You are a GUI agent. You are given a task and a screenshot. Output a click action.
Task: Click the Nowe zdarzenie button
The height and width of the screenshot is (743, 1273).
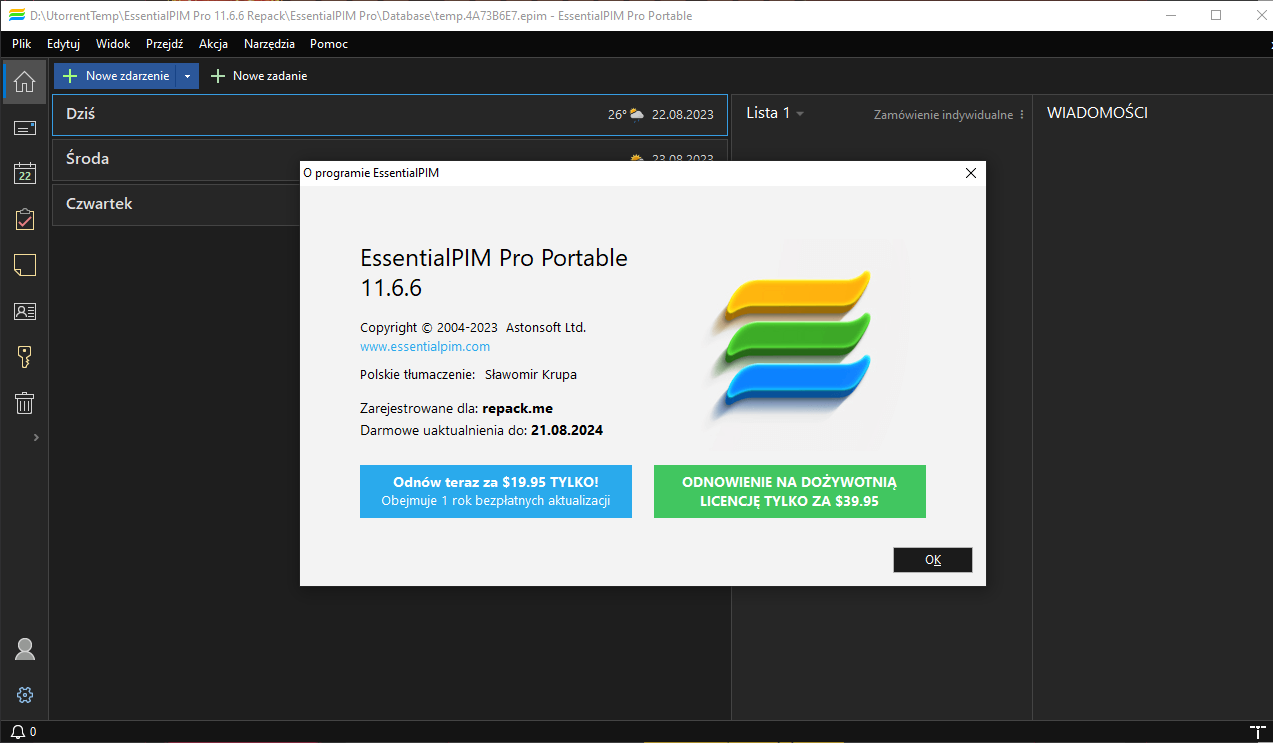point(115,76)
